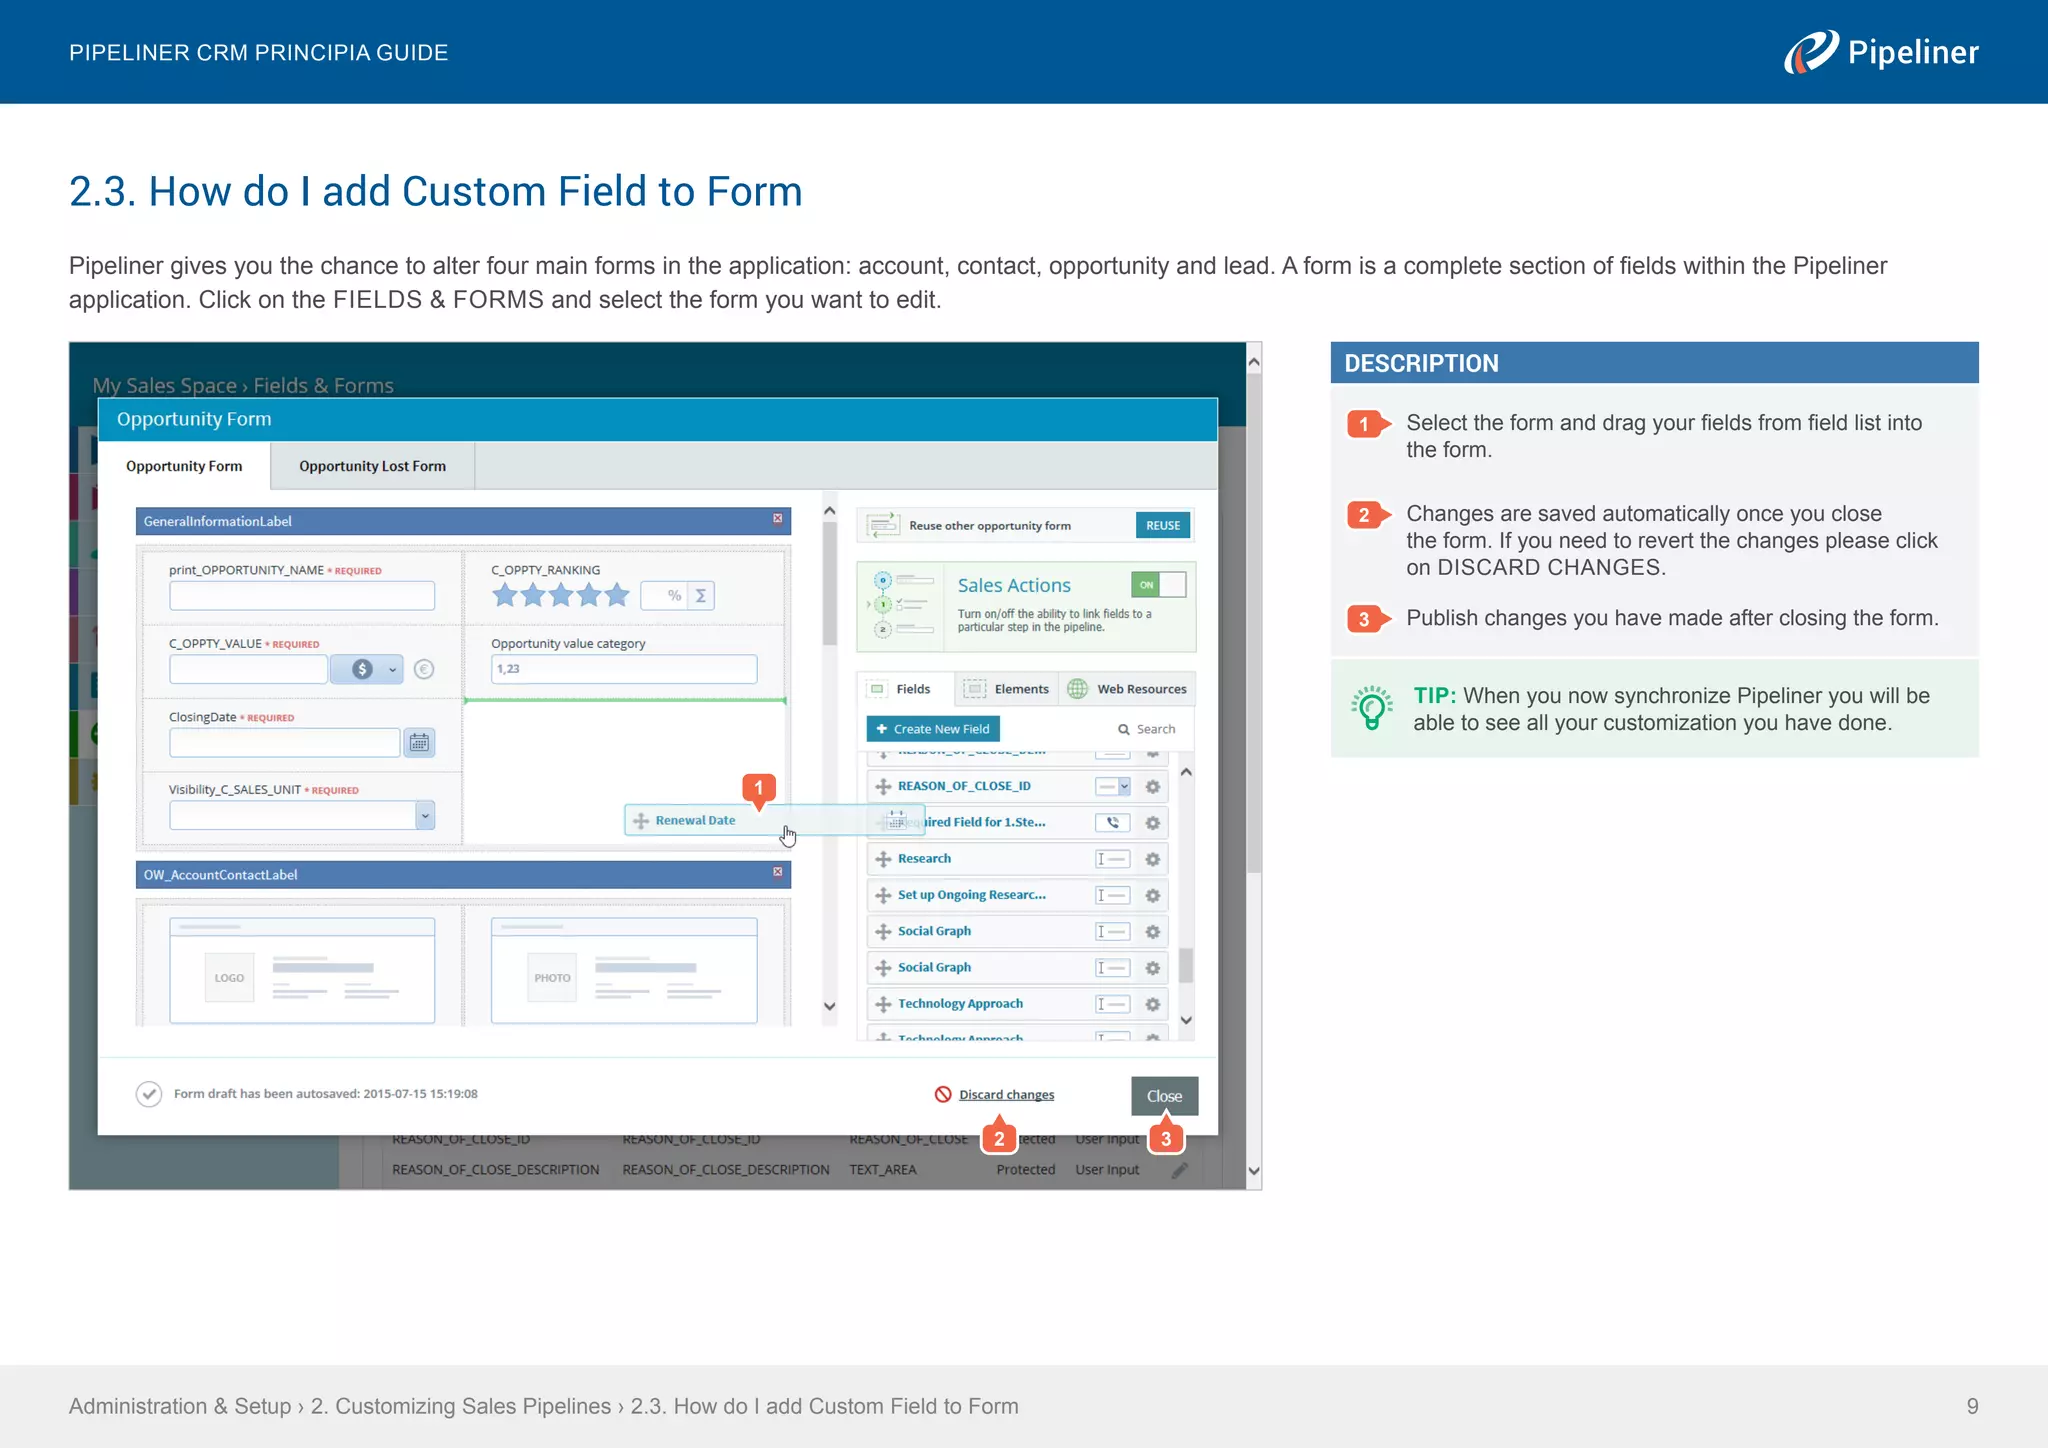This screenshot has height=1448, width=2048.
Task: Click the pencil edit icon in background table
Action: [x=1180, y=1170]
